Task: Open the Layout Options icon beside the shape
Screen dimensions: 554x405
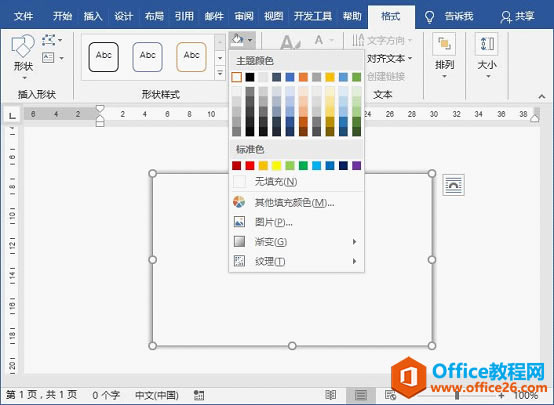Action: (453, 185)
